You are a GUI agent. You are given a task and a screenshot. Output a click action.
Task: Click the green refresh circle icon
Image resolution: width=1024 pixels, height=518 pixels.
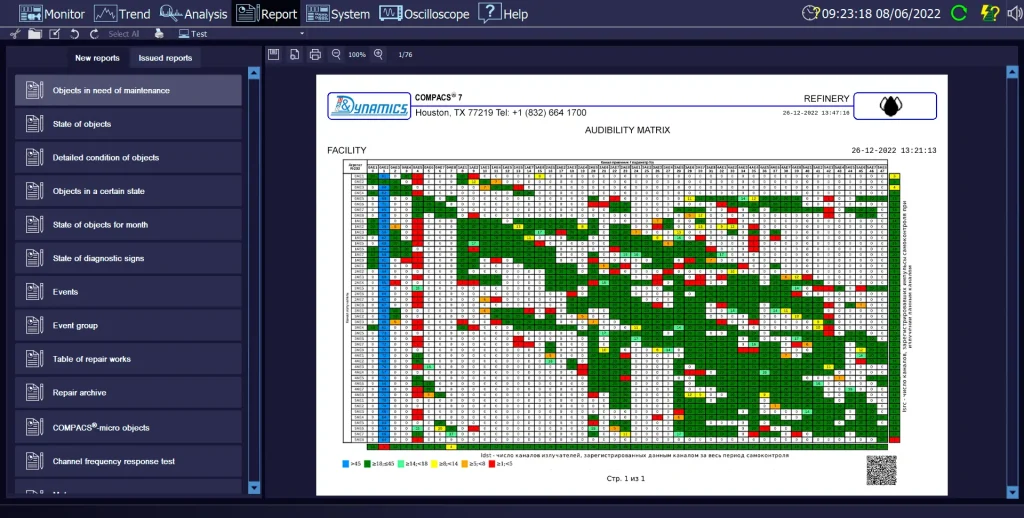(959, 13)
